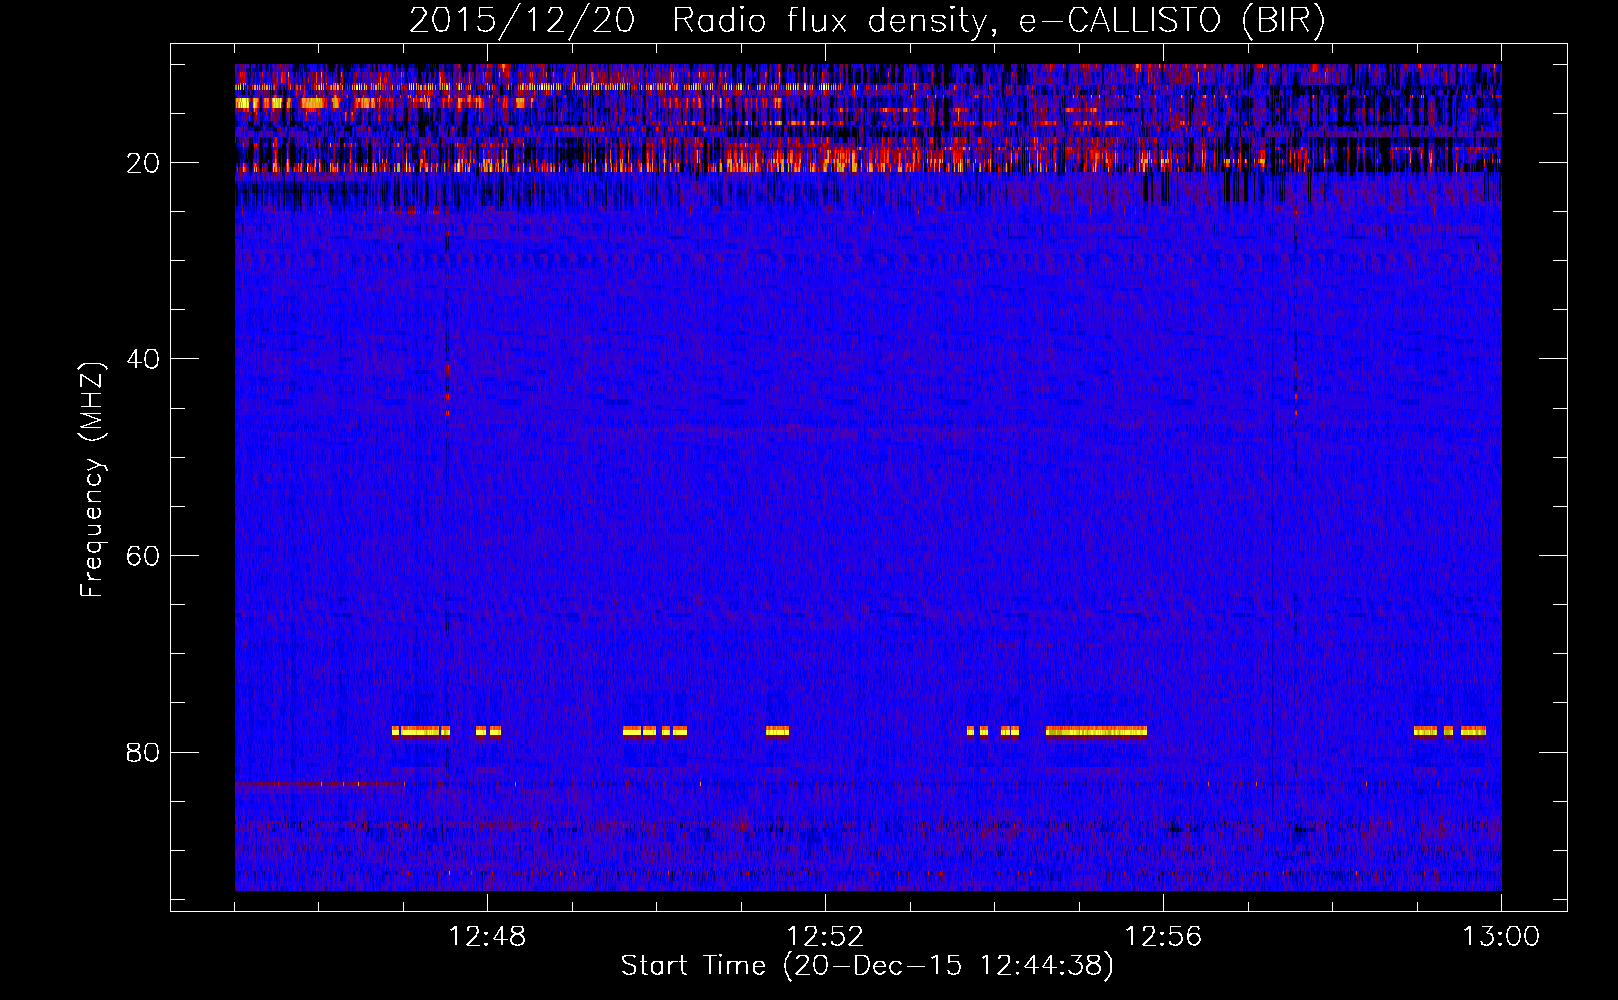This screenshot has height=1000, width=1618.
Task: Click the '12:56' time tick label
Action: (x=1163, y=937)
